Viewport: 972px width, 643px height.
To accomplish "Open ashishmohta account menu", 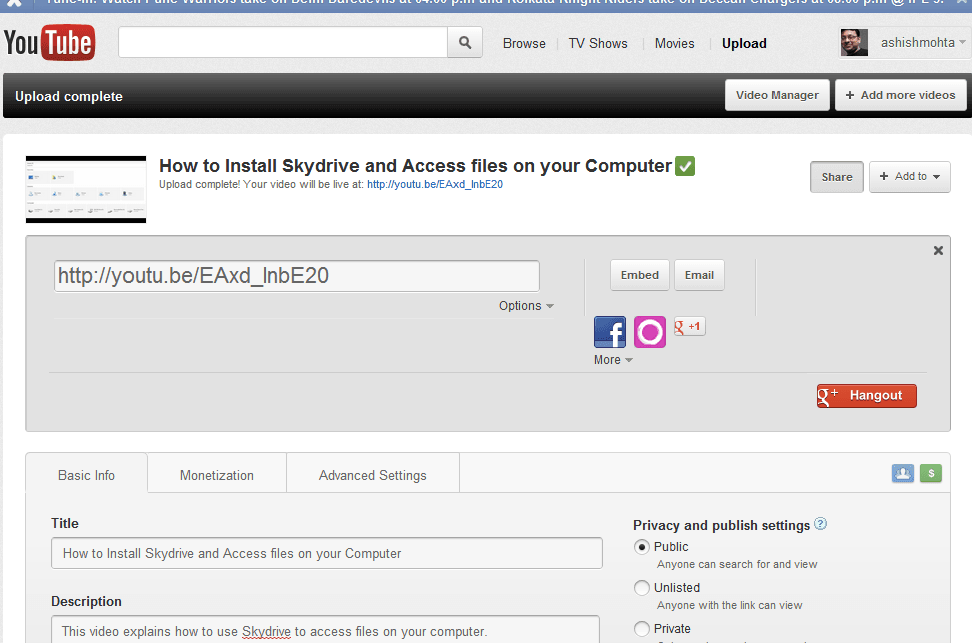I will pos(923,43).
